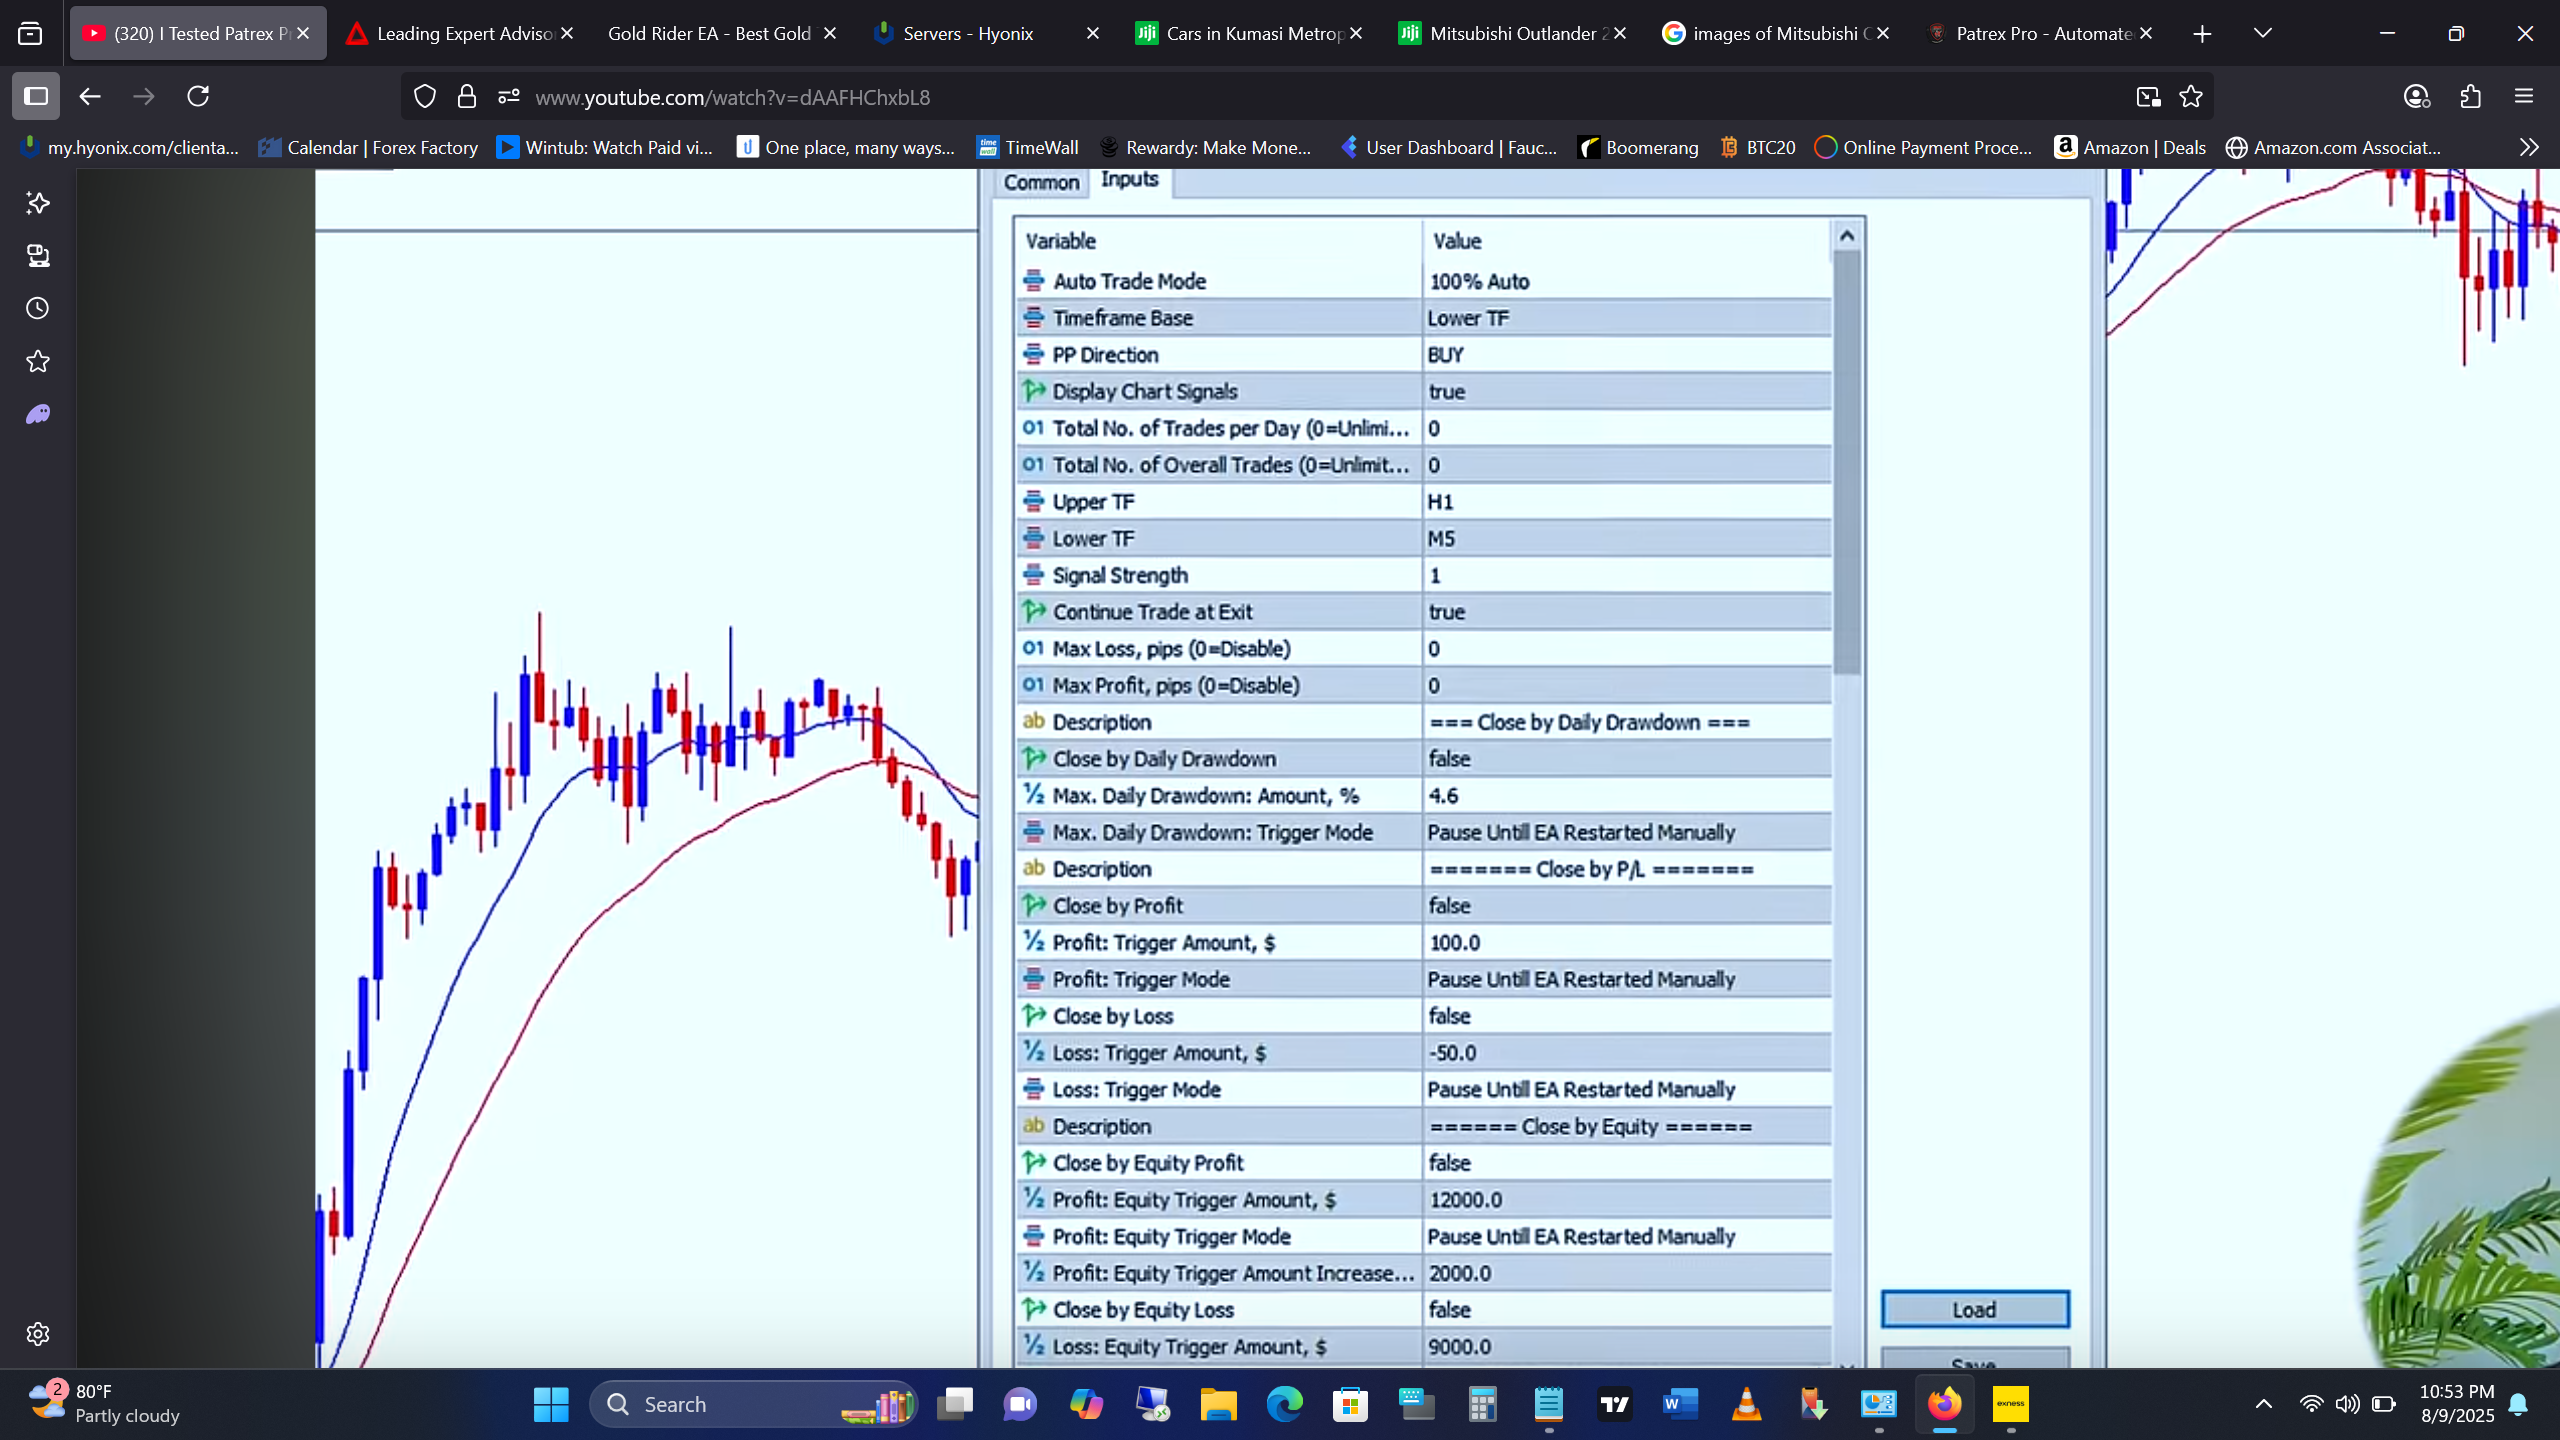
Task: Select the Close by Equity Loss false value
Action: click(1627, 1310)
